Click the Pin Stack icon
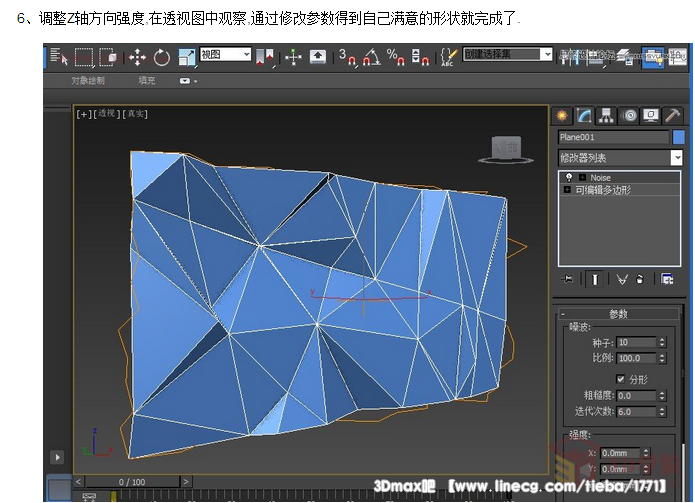 pos(568,279)
